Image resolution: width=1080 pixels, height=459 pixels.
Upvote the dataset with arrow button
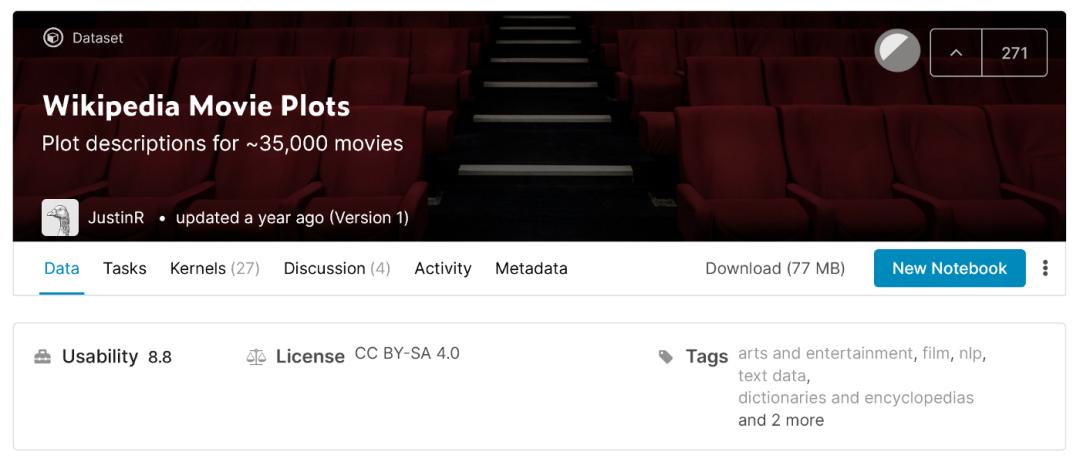[956, 53]
